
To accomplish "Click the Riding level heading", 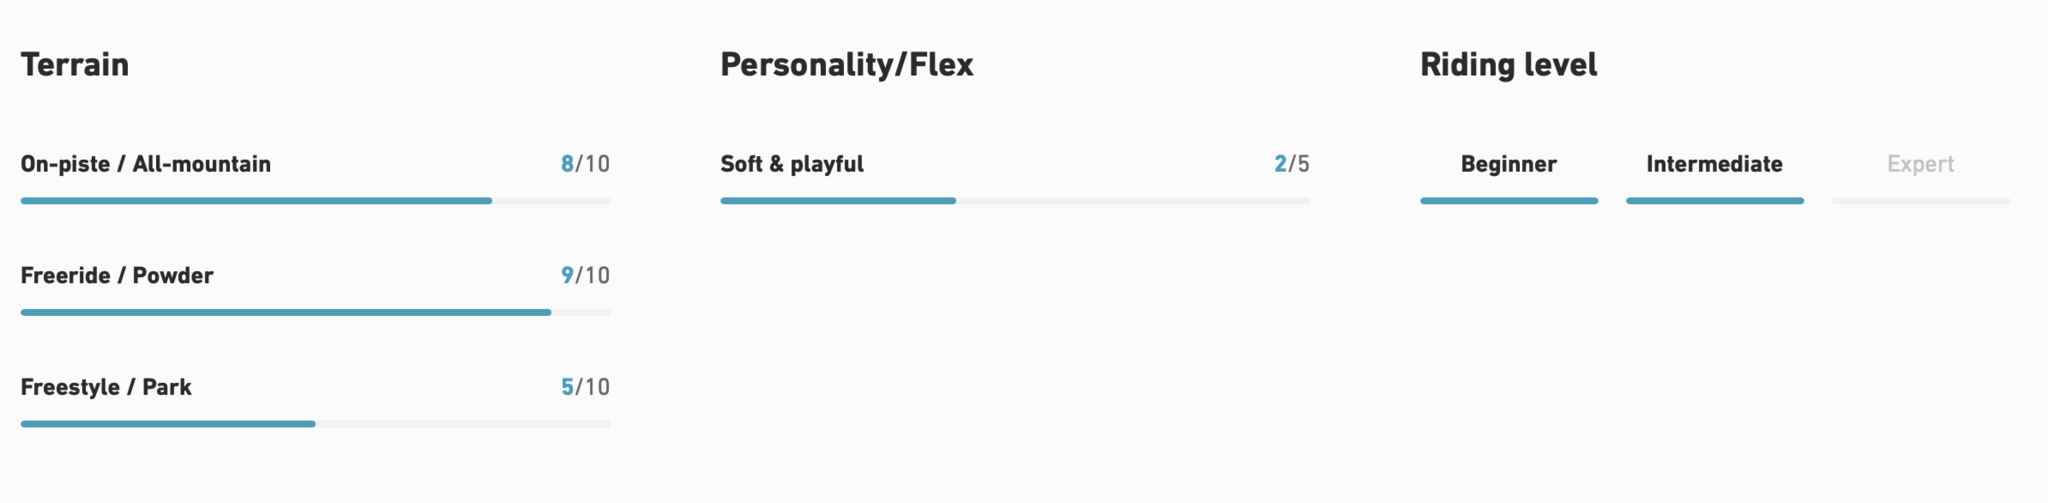I will 1508,65.
